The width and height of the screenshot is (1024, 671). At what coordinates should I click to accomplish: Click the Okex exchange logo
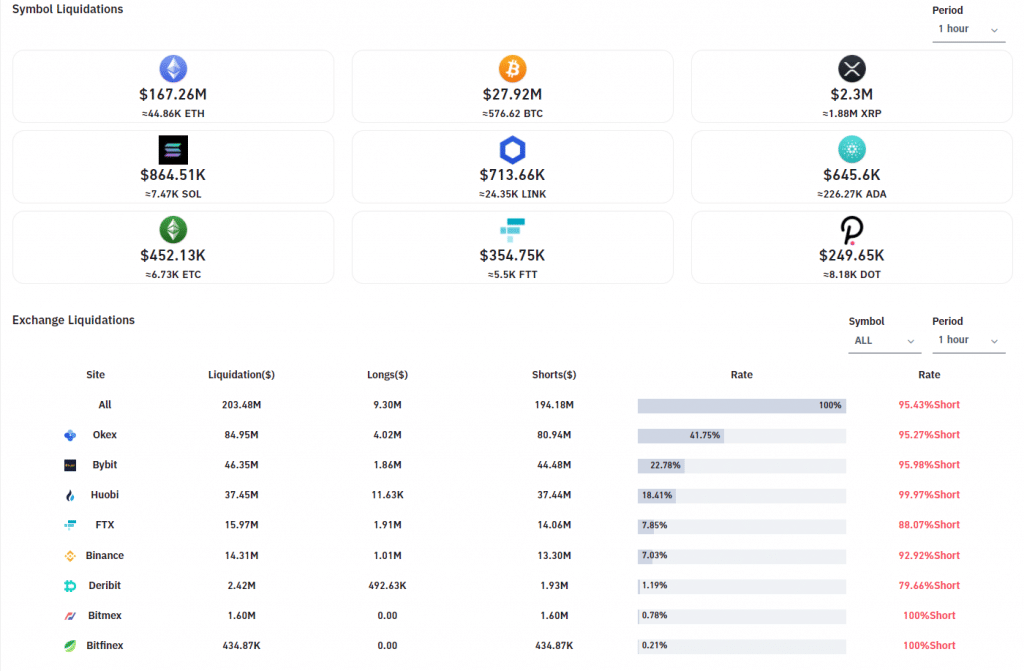pos(70,435)
